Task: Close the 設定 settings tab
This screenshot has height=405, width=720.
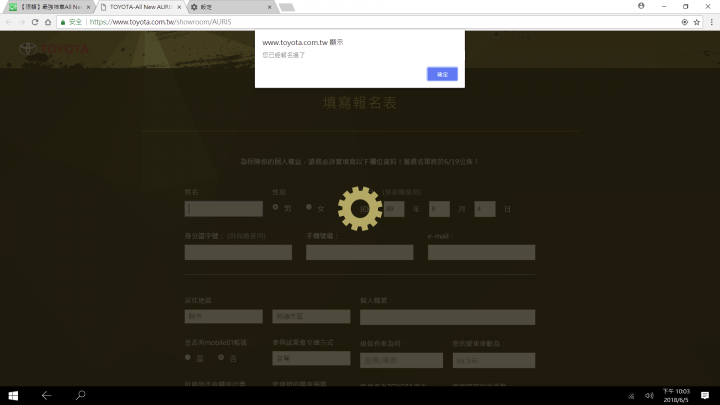Action: (270, 7)
